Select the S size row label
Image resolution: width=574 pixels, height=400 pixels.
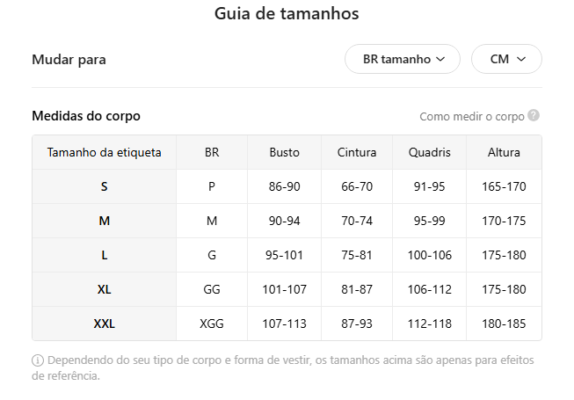pyautogui.click(x=104, y=187)
